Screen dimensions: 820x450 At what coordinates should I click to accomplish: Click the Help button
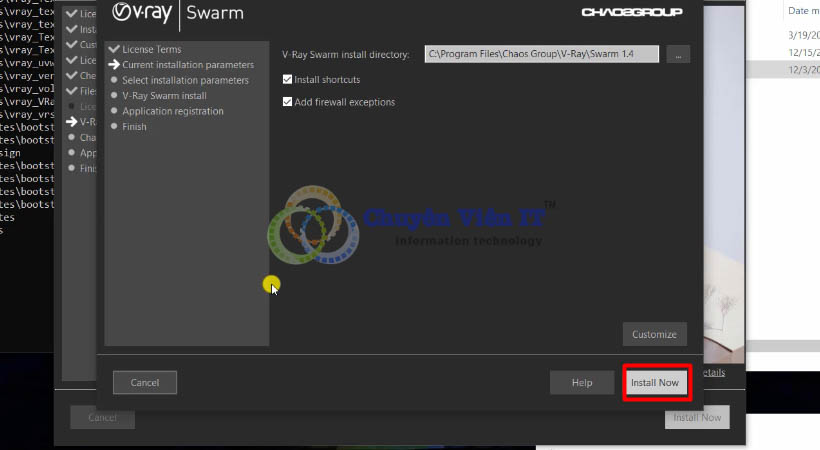pos(582,383)
